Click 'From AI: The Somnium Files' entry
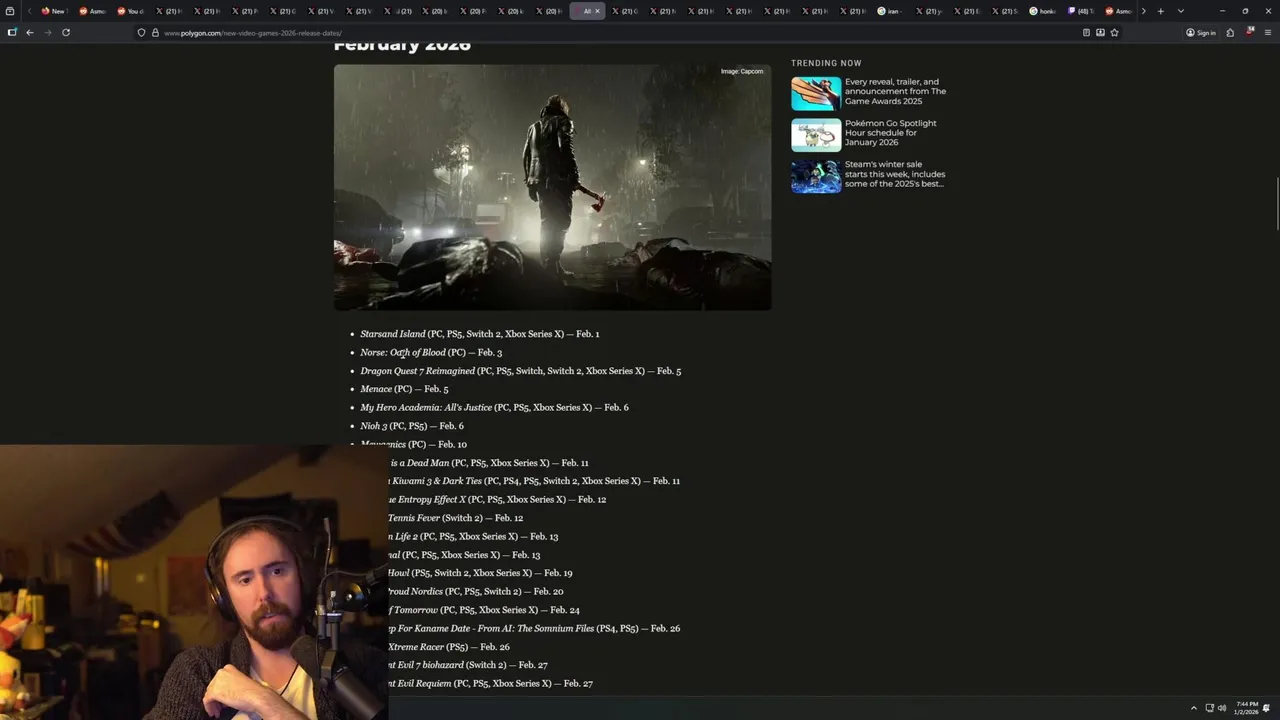Screen dimensions: 1280x720 click(534, 628)
